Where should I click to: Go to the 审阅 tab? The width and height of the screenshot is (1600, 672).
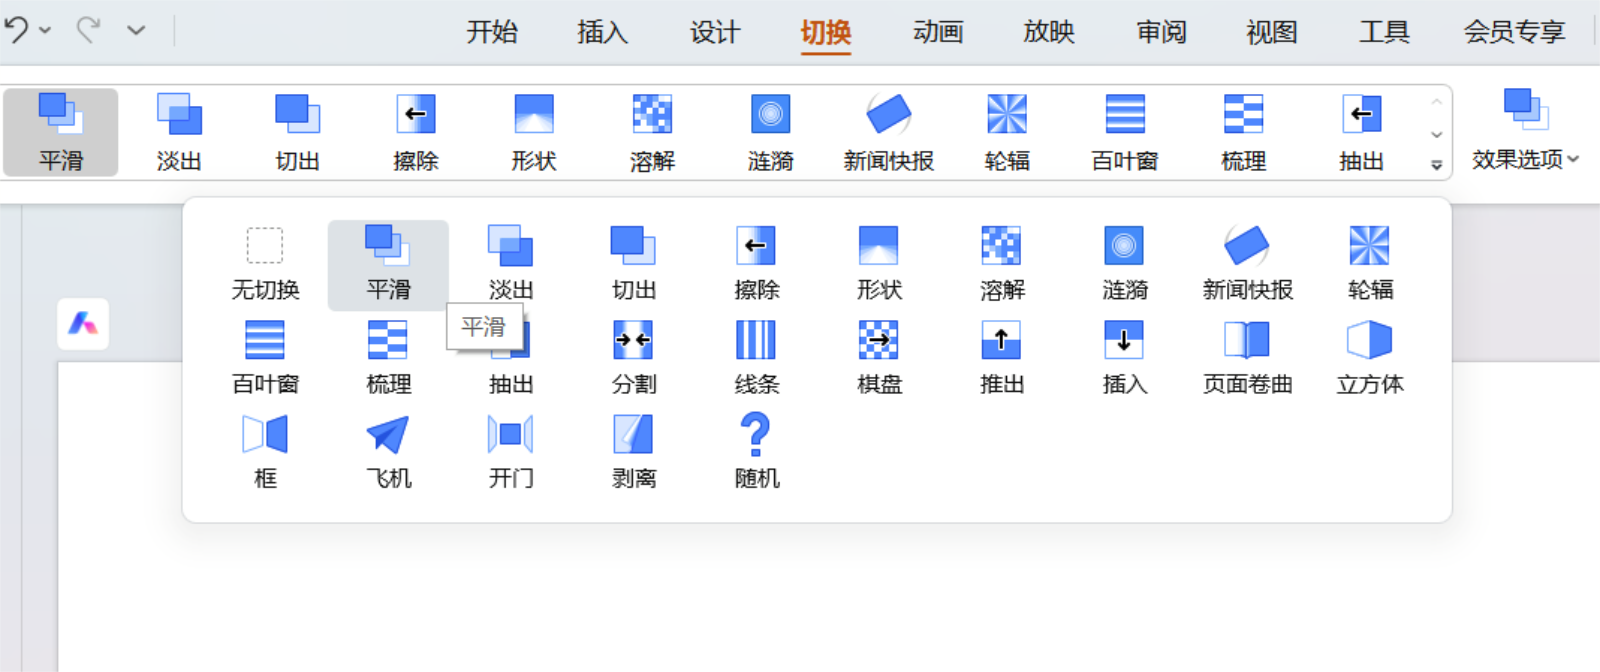(1161, 32)
